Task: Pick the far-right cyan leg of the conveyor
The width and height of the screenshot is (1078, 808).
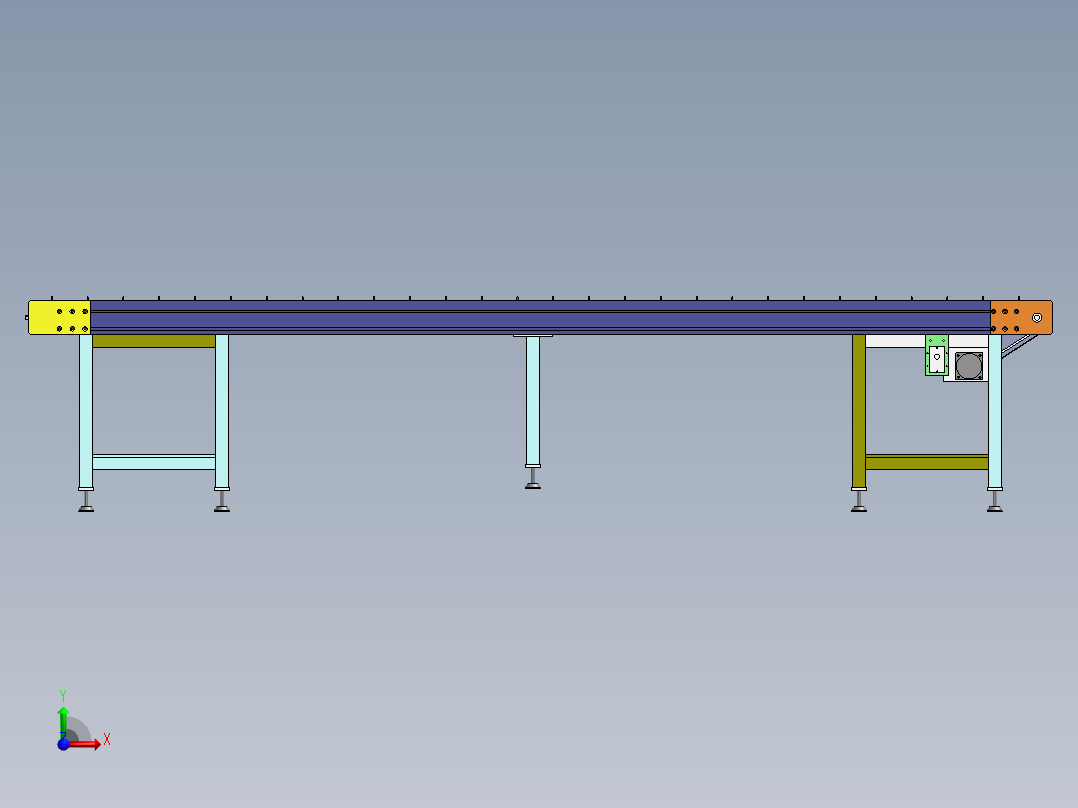Action: coord(995,411)
